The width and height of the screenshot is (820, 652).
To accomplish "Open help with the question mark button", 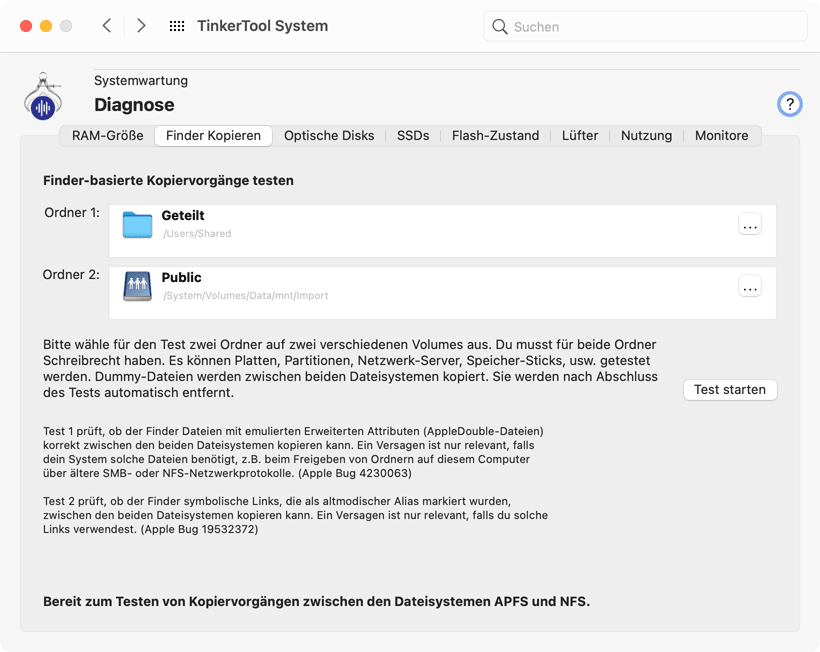I will [790, 104].
